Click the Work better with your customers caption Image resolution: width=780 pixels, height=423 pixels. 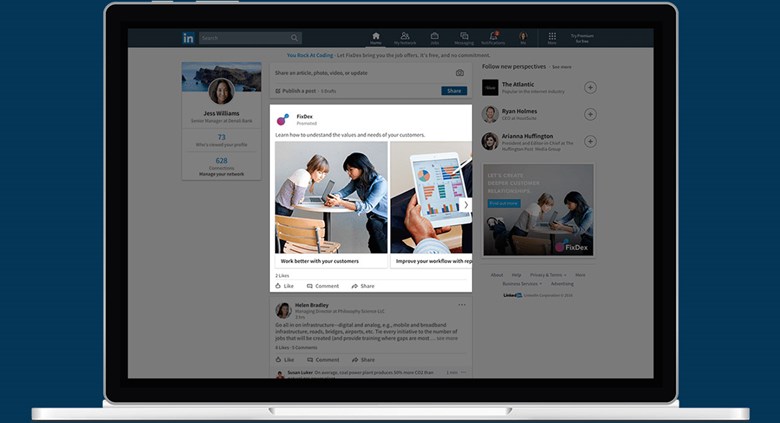click(x=319, y=261)
